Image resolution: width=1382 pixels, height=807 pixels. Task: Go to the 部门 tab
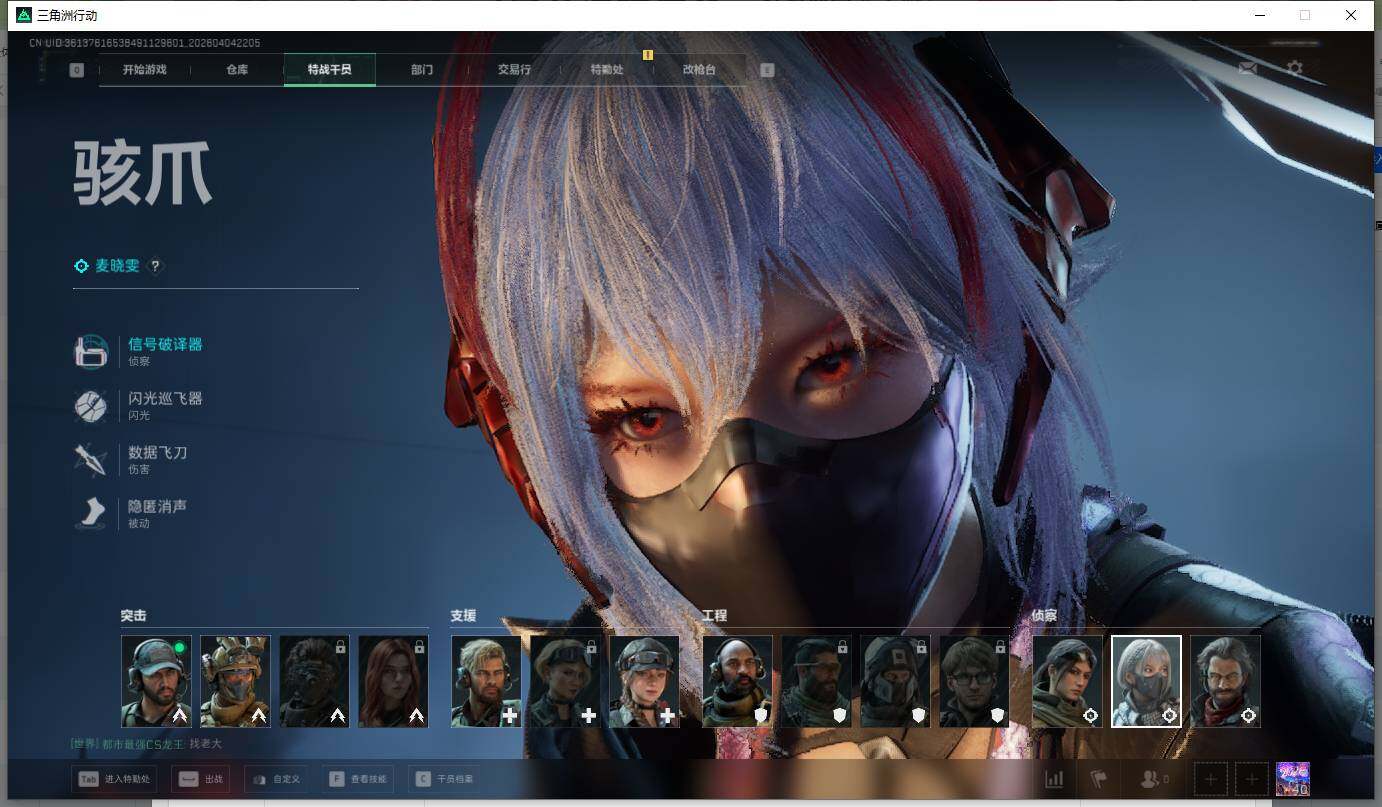[422, 70]
